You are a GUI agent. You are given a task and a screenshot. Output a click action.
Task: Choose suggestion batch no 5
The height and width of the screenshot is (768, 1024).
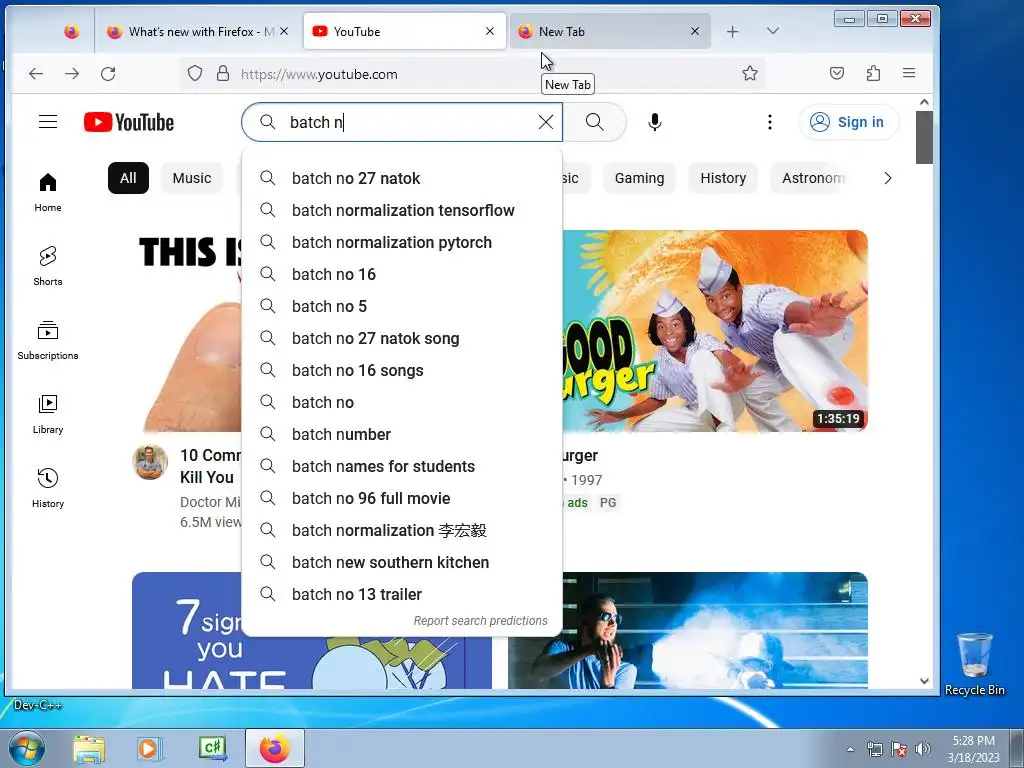pos(402,306)
